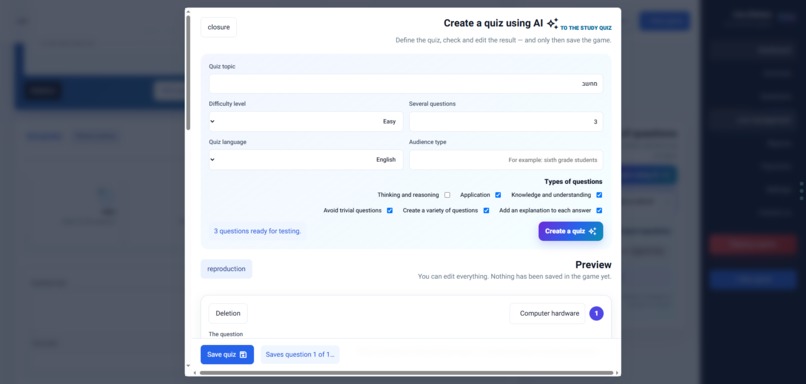Click the 'Saves question 1 of 1...' status

pos(300,355)
